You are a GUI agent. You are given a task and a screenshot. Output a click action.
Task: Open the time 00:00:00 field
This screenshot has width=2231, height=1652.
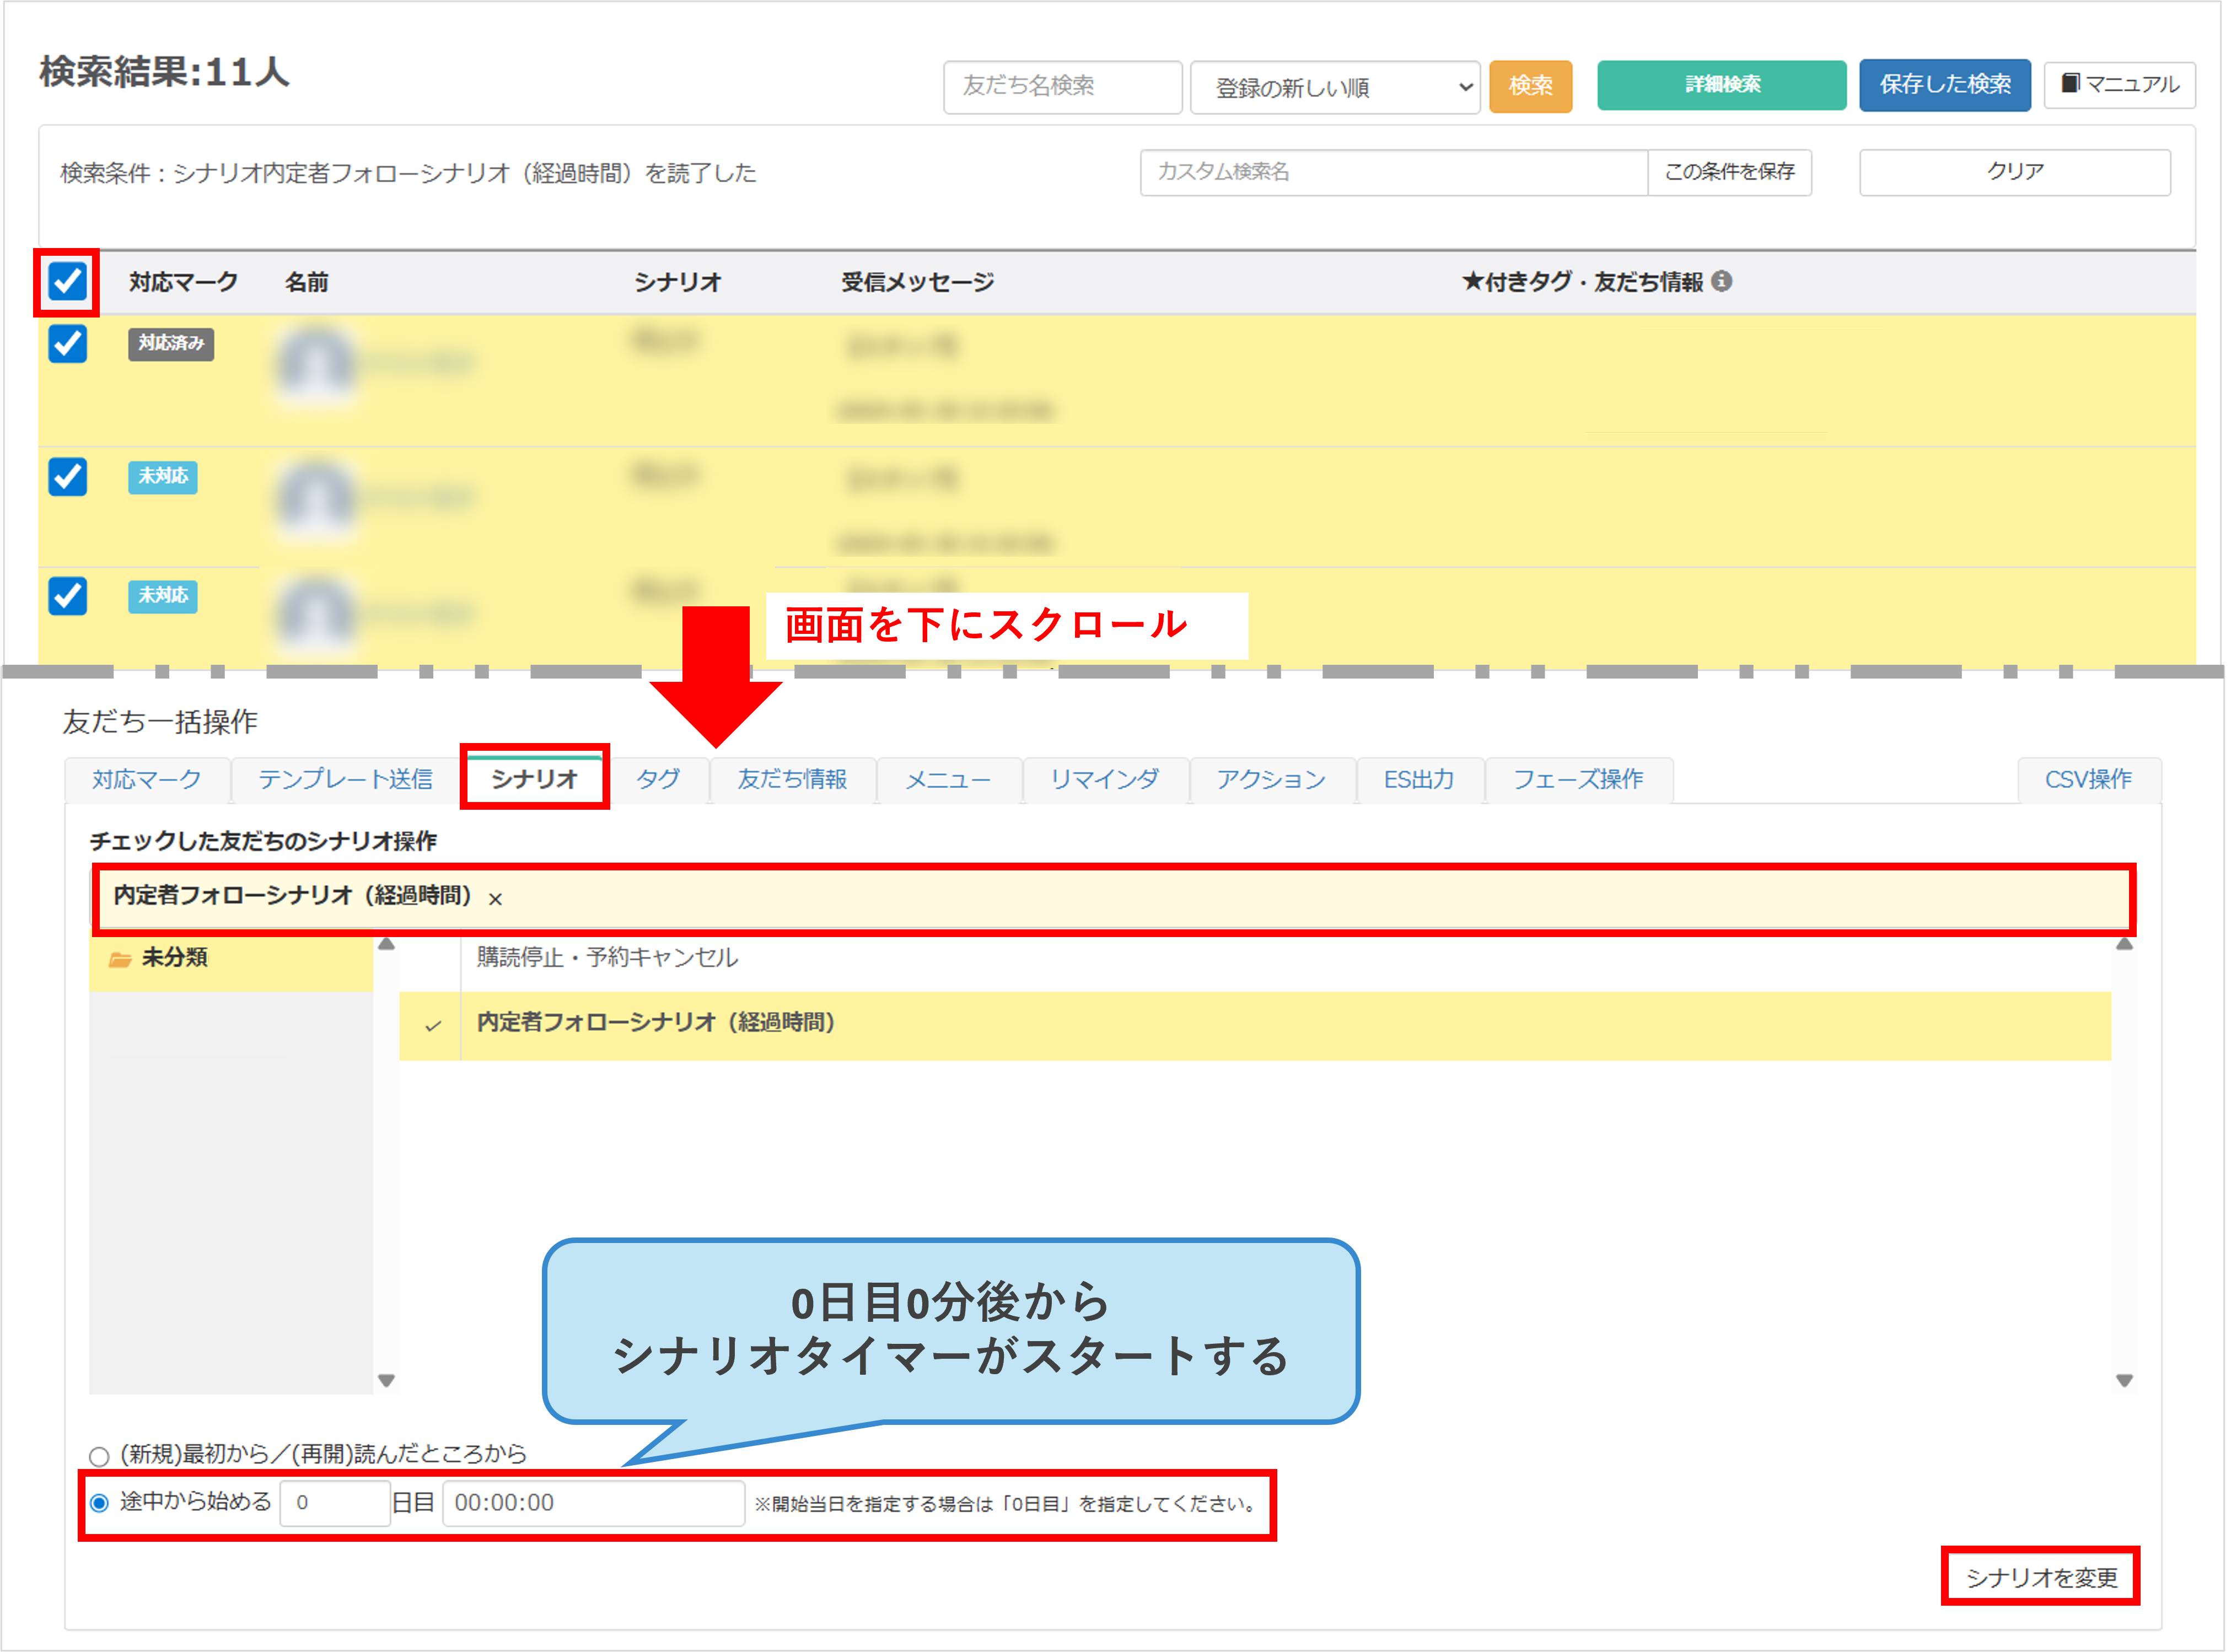592,1503
